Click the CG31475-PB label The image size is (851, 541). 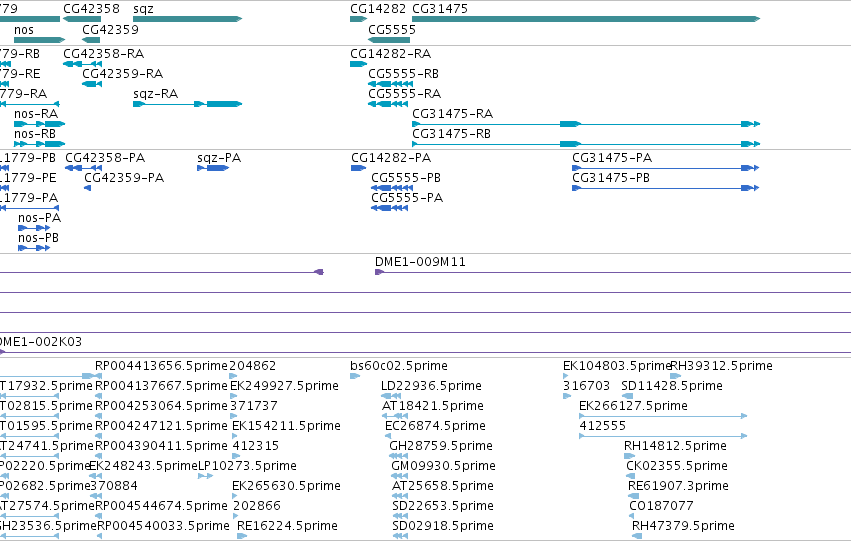(611, 178)
